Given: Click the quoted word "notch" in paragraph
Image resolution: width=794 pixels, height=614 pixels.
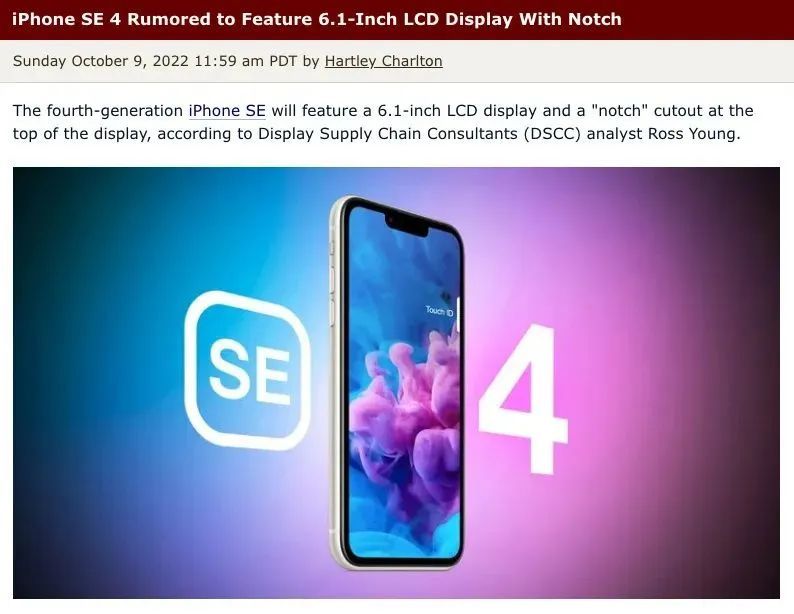Looking at the screenshot, I should tap(619, 110).
